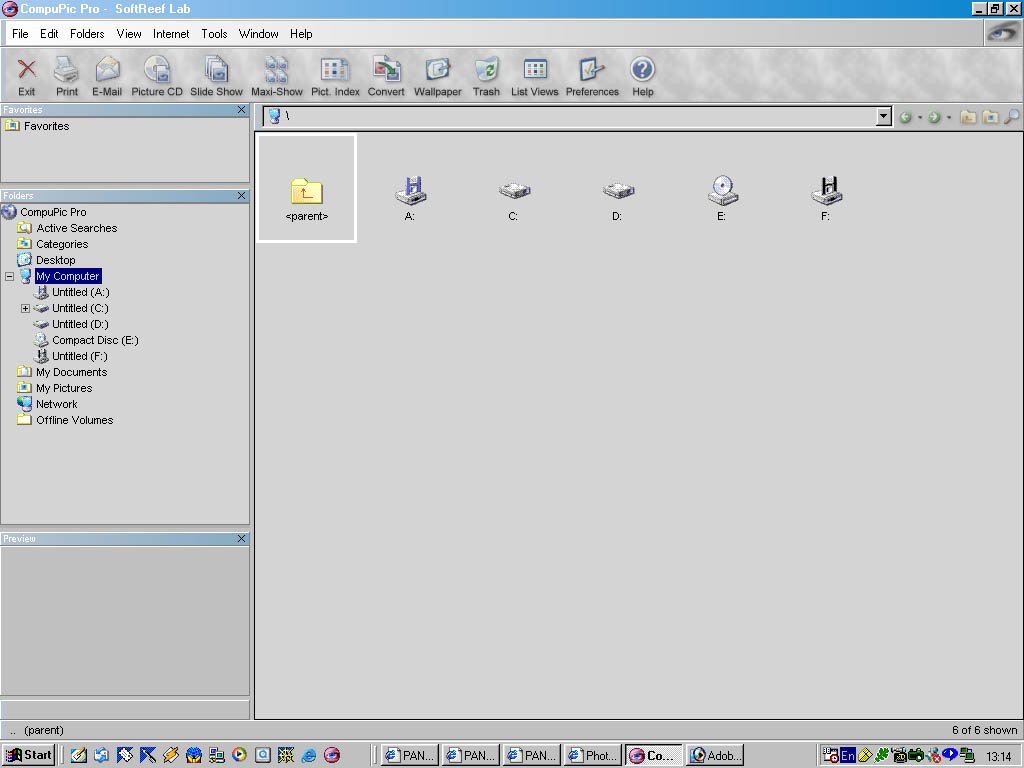Image resolution: width=1024 pixels, height=768 pixels.
Task: Select CompuPic Pro root tree item
Action: click(53, 212)
